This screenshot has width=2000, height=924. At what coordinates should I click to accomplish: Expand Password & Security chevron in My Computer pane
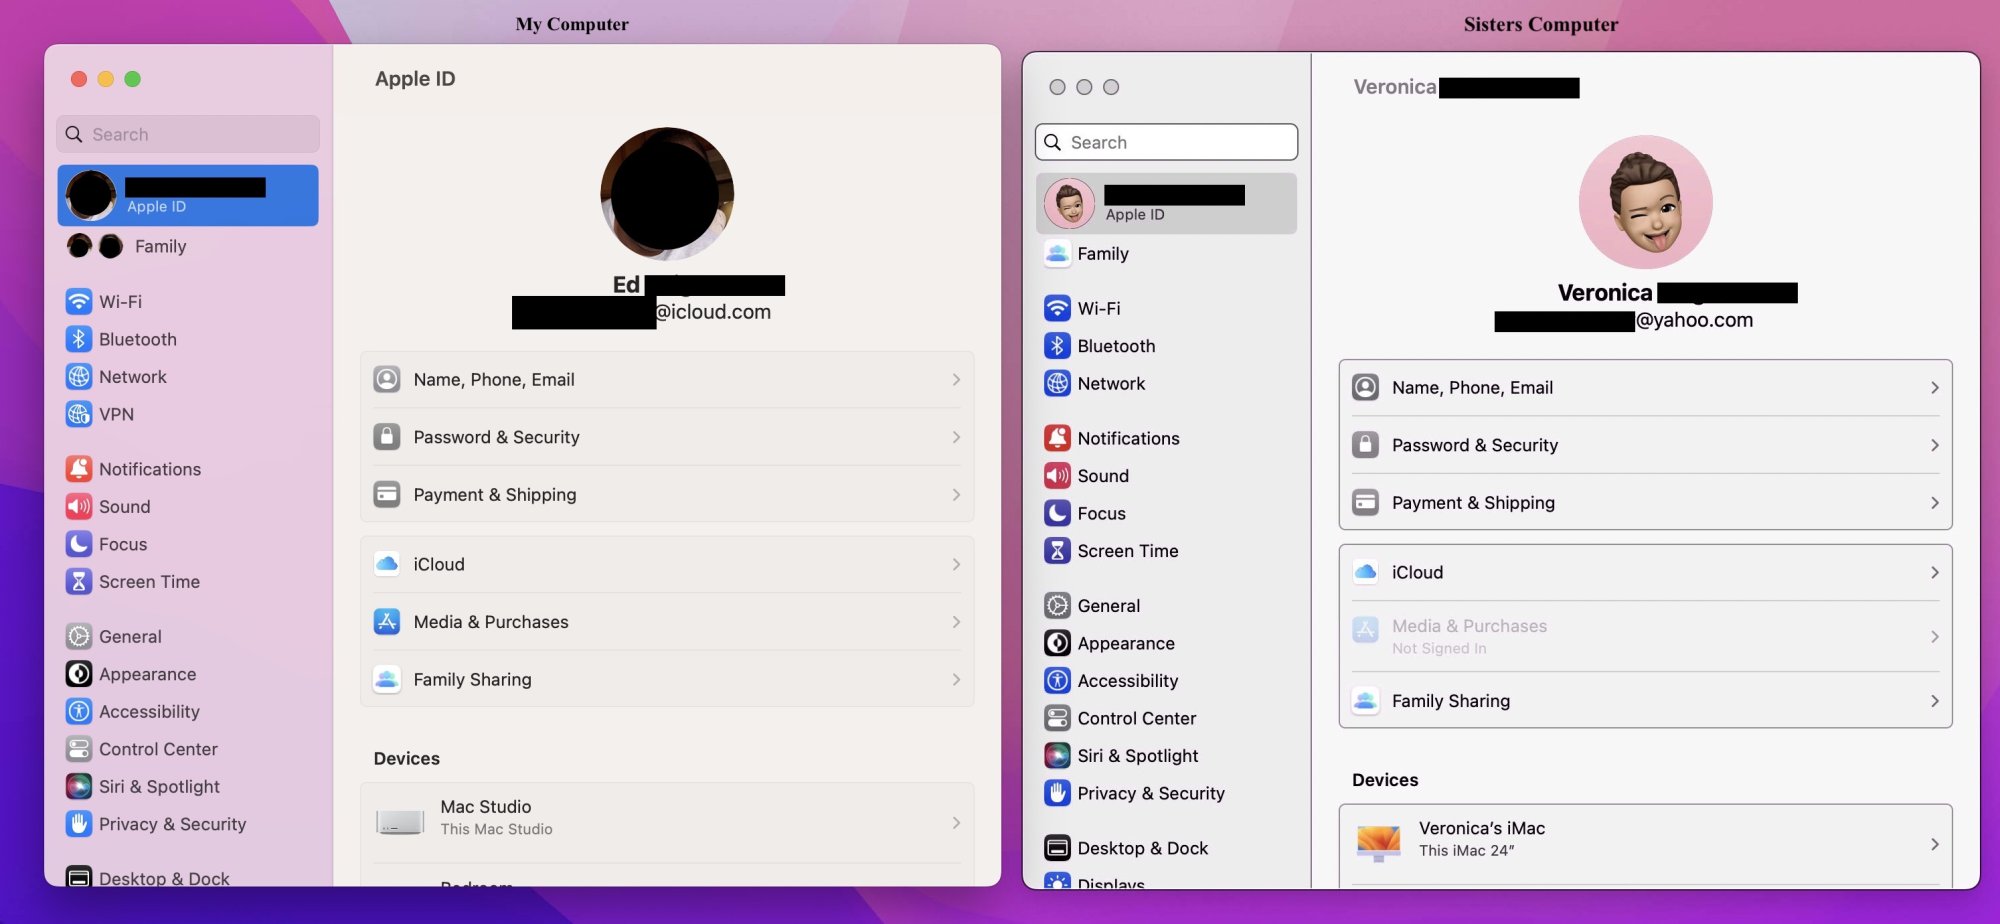click(x=956, y=437)
